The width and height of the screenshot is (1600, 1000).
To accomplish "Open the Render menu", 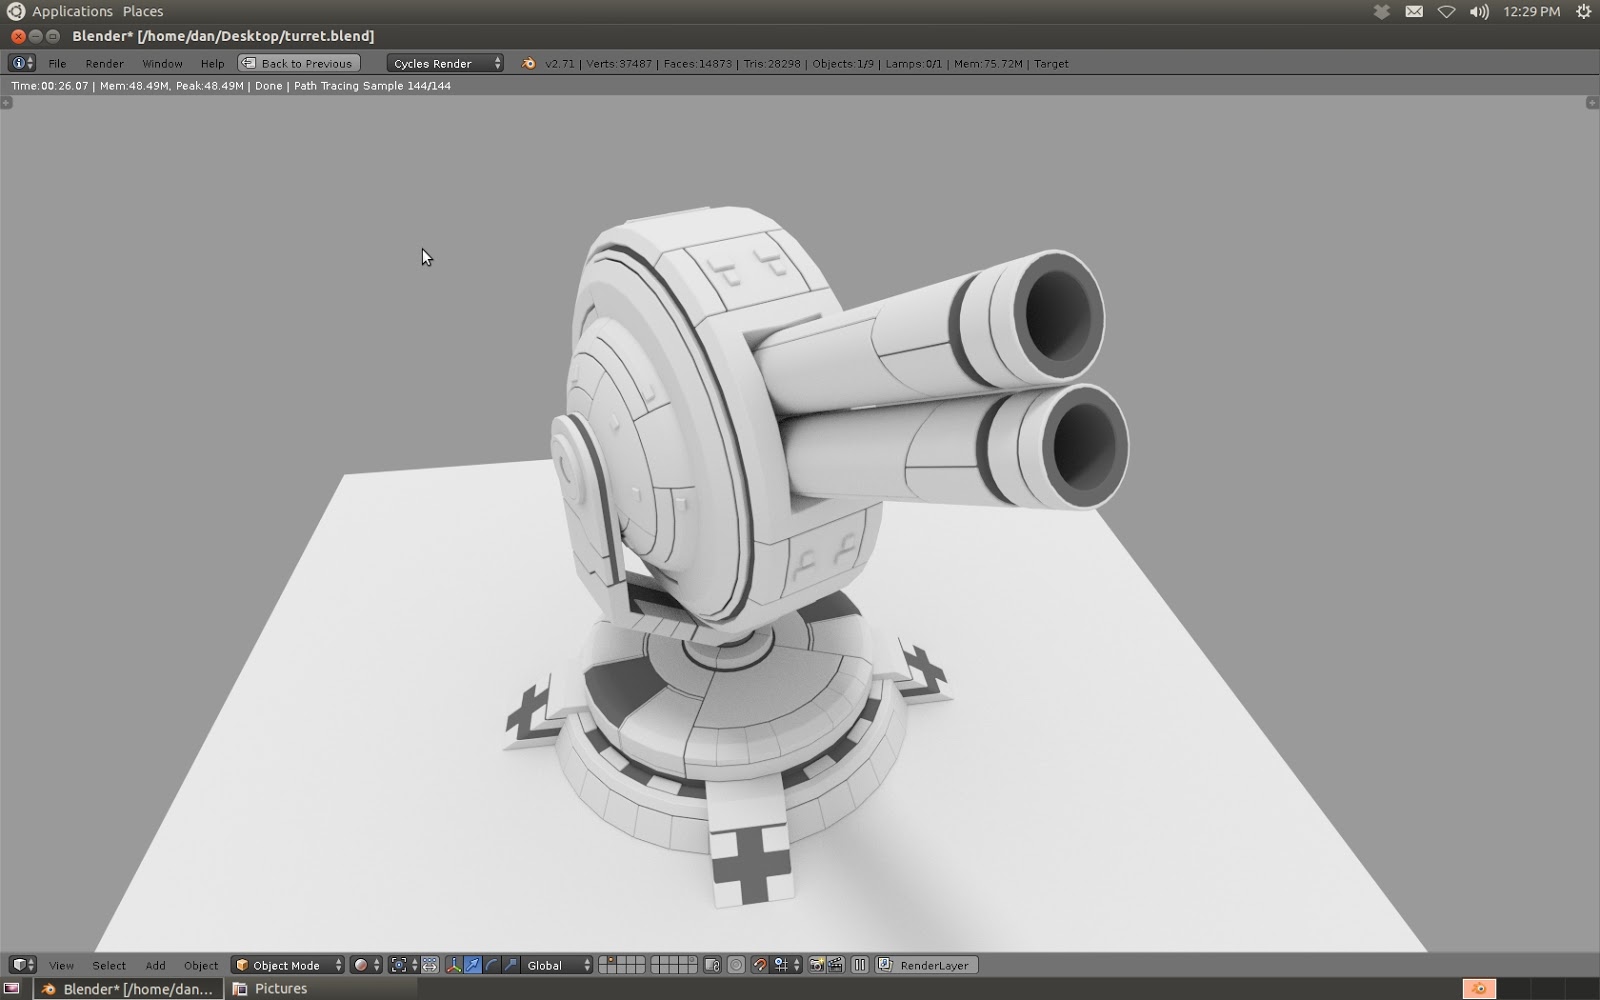I will (x=104, y=63).
